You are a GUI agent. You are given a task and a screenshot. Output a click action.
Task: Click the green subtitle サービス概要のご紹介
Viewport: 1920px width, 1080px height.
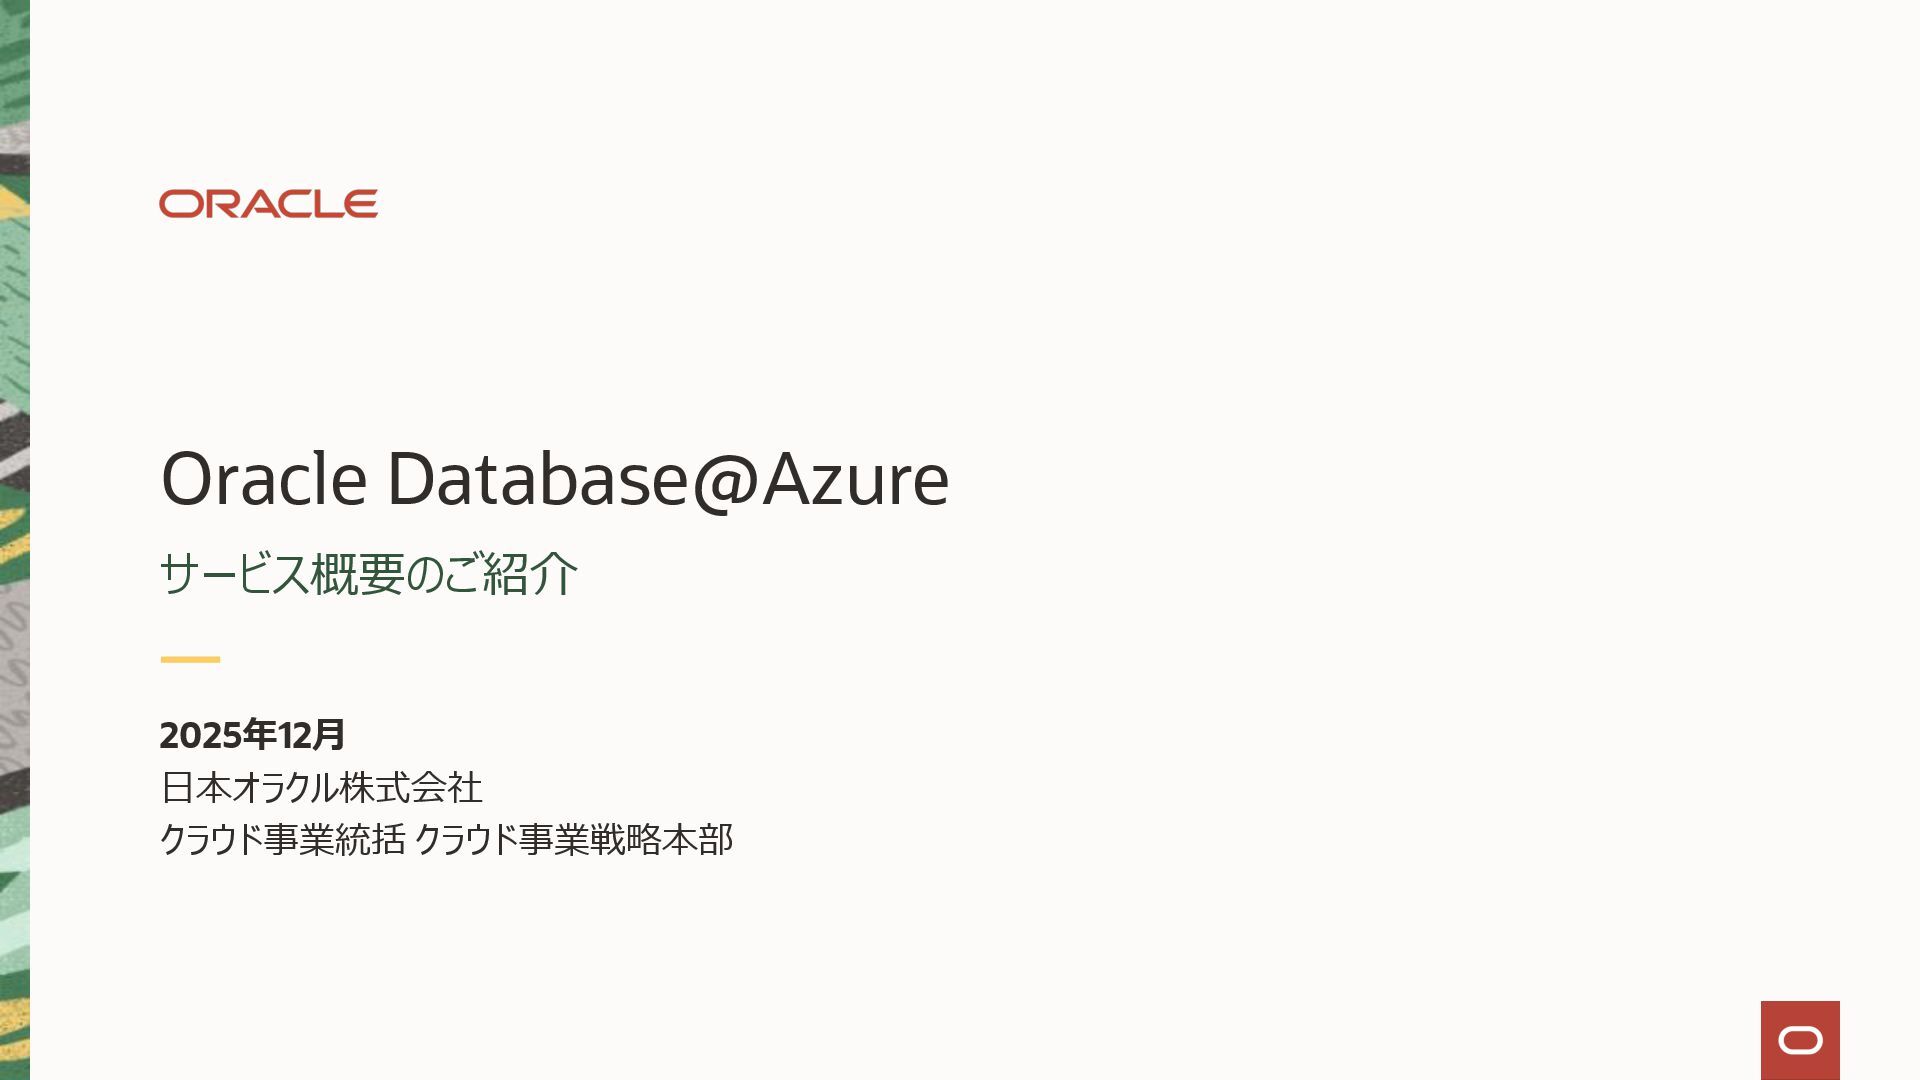coord(368,574)
